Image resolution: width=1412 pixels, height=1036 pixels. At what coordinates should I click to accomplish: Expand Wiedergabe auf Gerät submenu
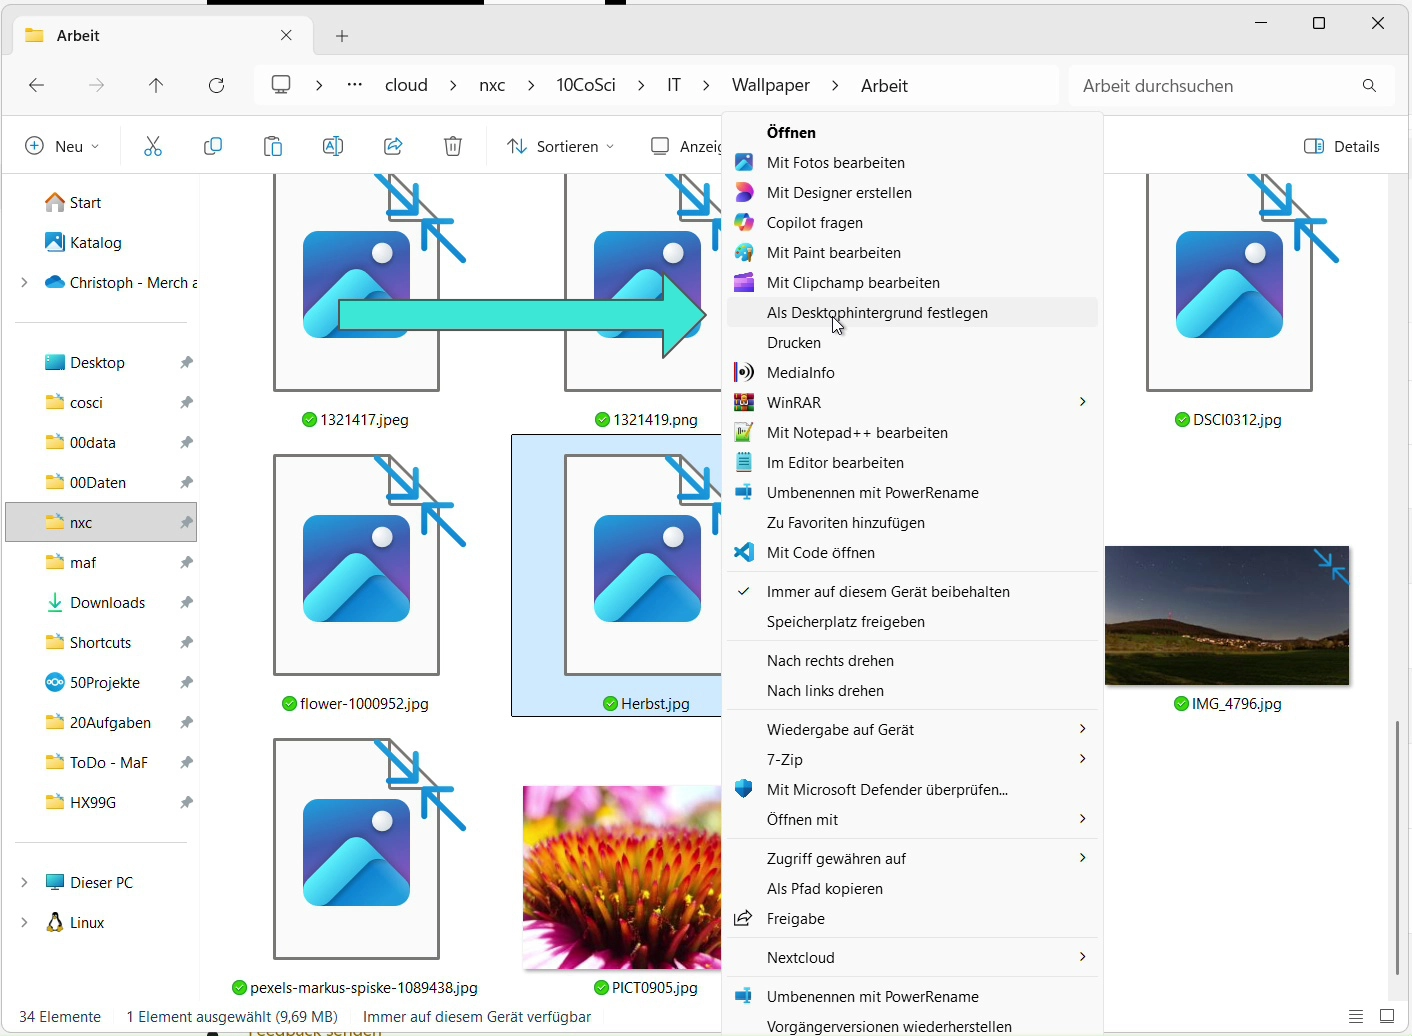coord(1082,729)
